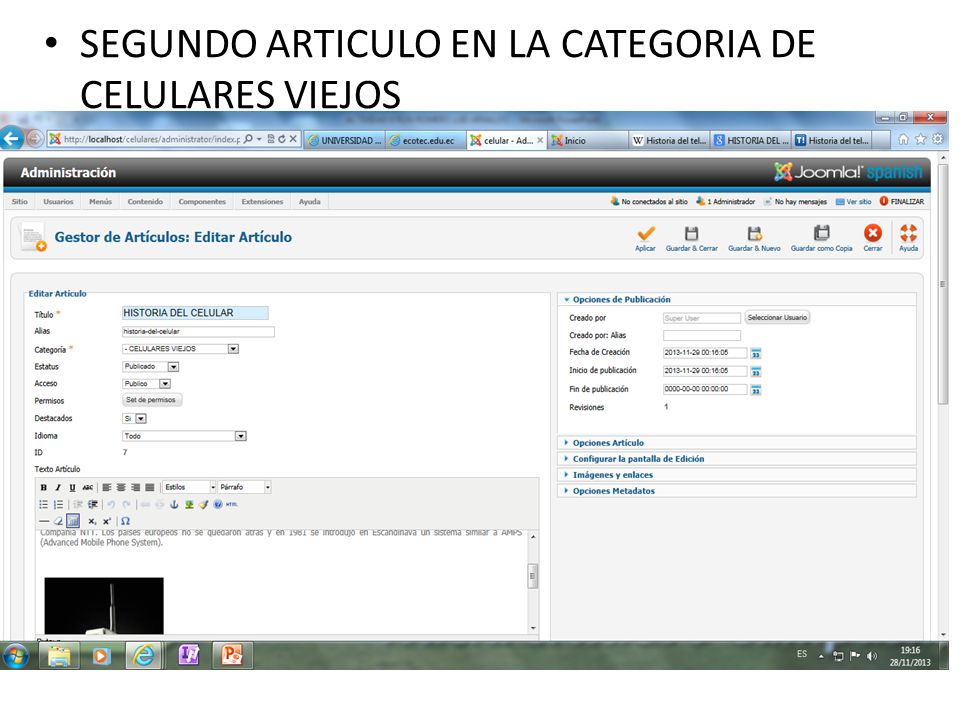Image resolution: width=960 pixels, height=720 pixels.
Task: Remove formatting with the eraser icon
Action: tap(58, 521)
